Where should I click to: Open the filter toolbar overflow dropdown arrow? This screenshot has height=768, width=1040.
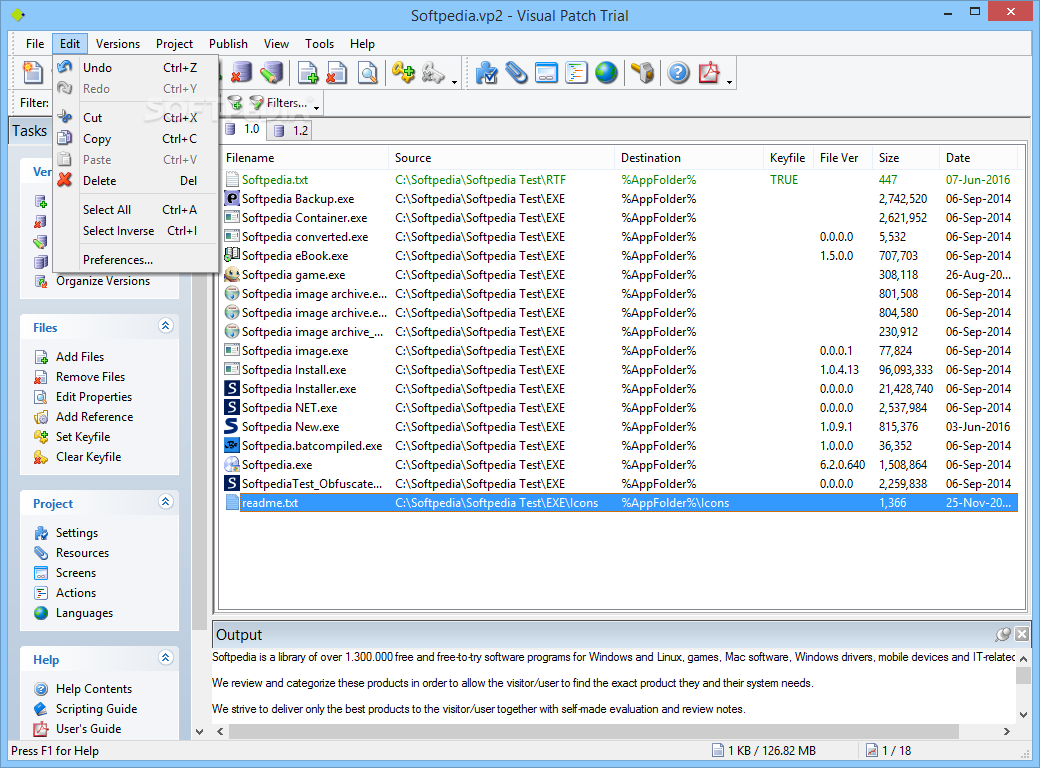(x=316, y=108)
